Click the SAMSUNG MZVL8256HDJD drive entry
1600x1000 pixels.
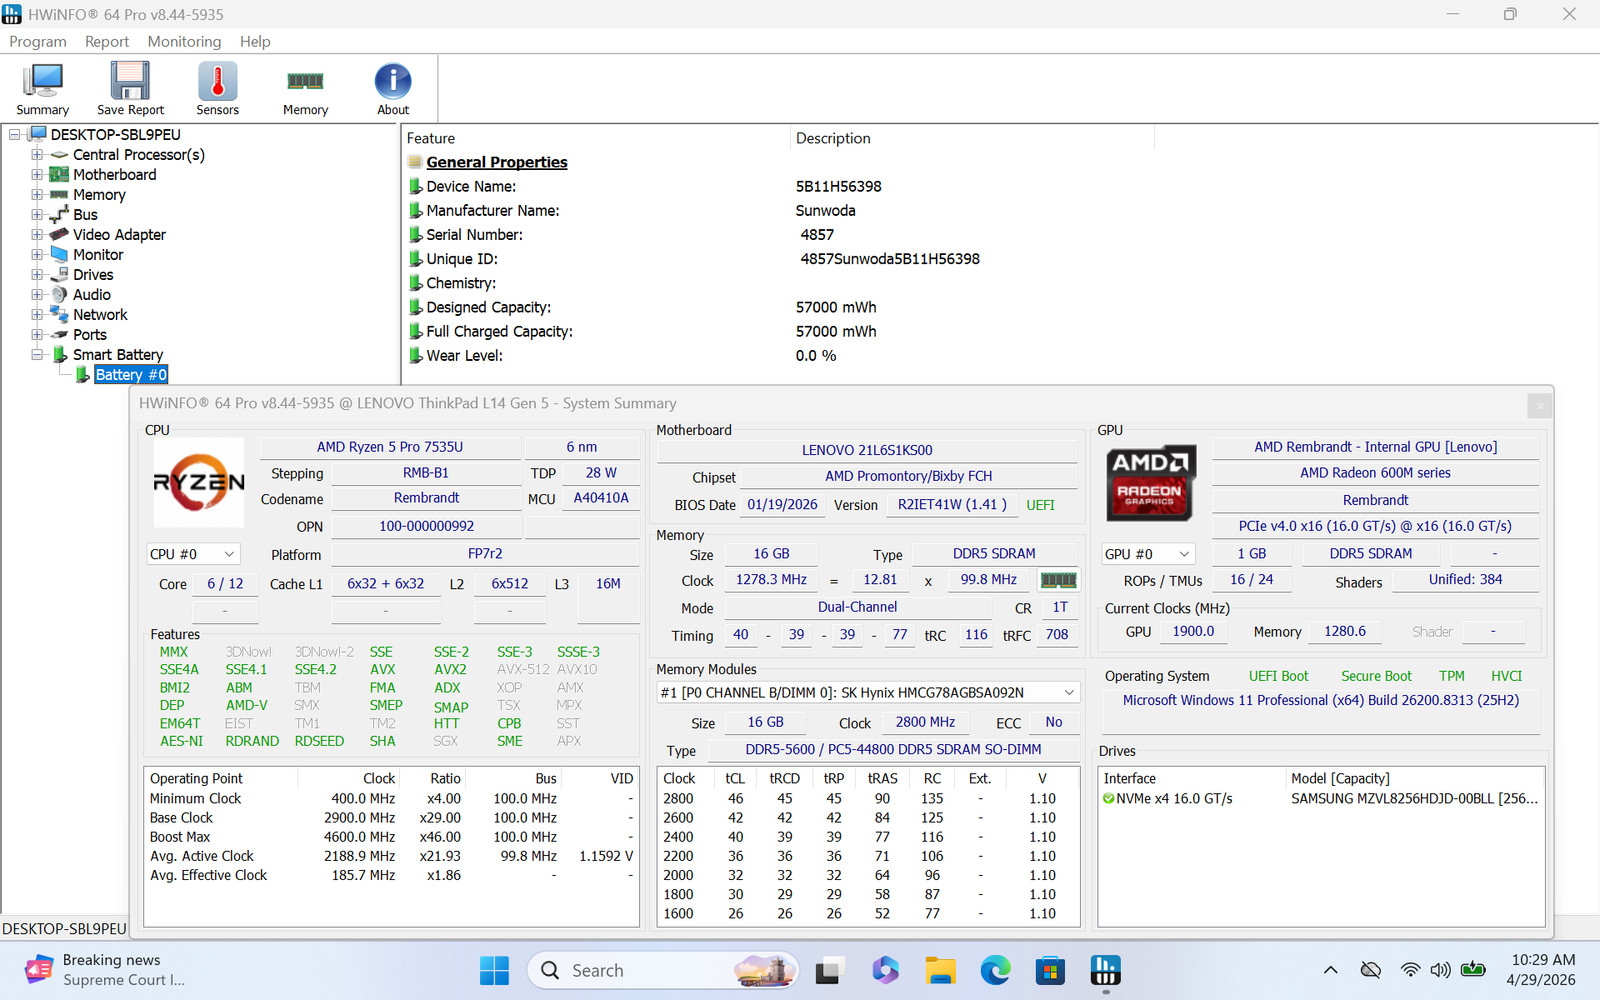[1414, 799]
